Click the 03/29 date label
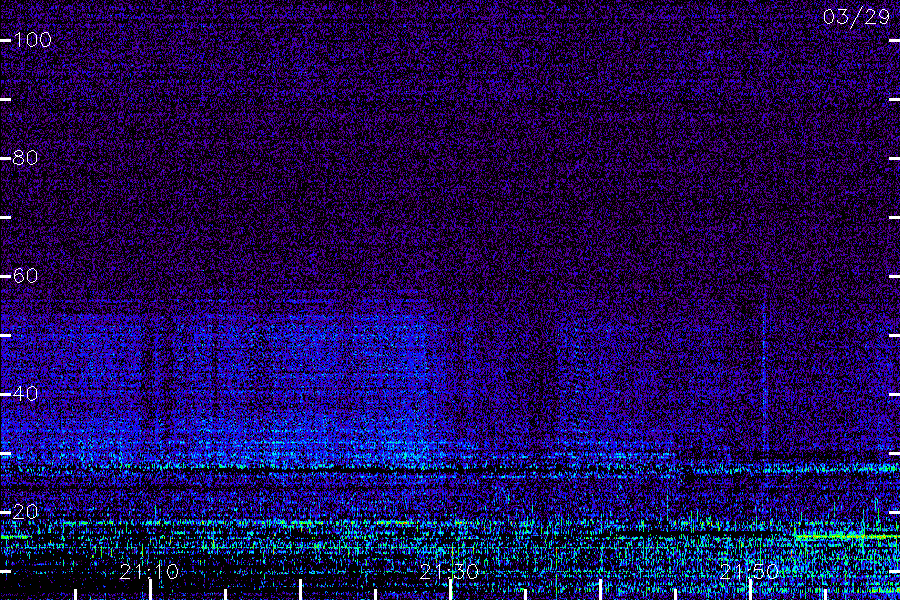900x600 pixels. tap(856, 17)
